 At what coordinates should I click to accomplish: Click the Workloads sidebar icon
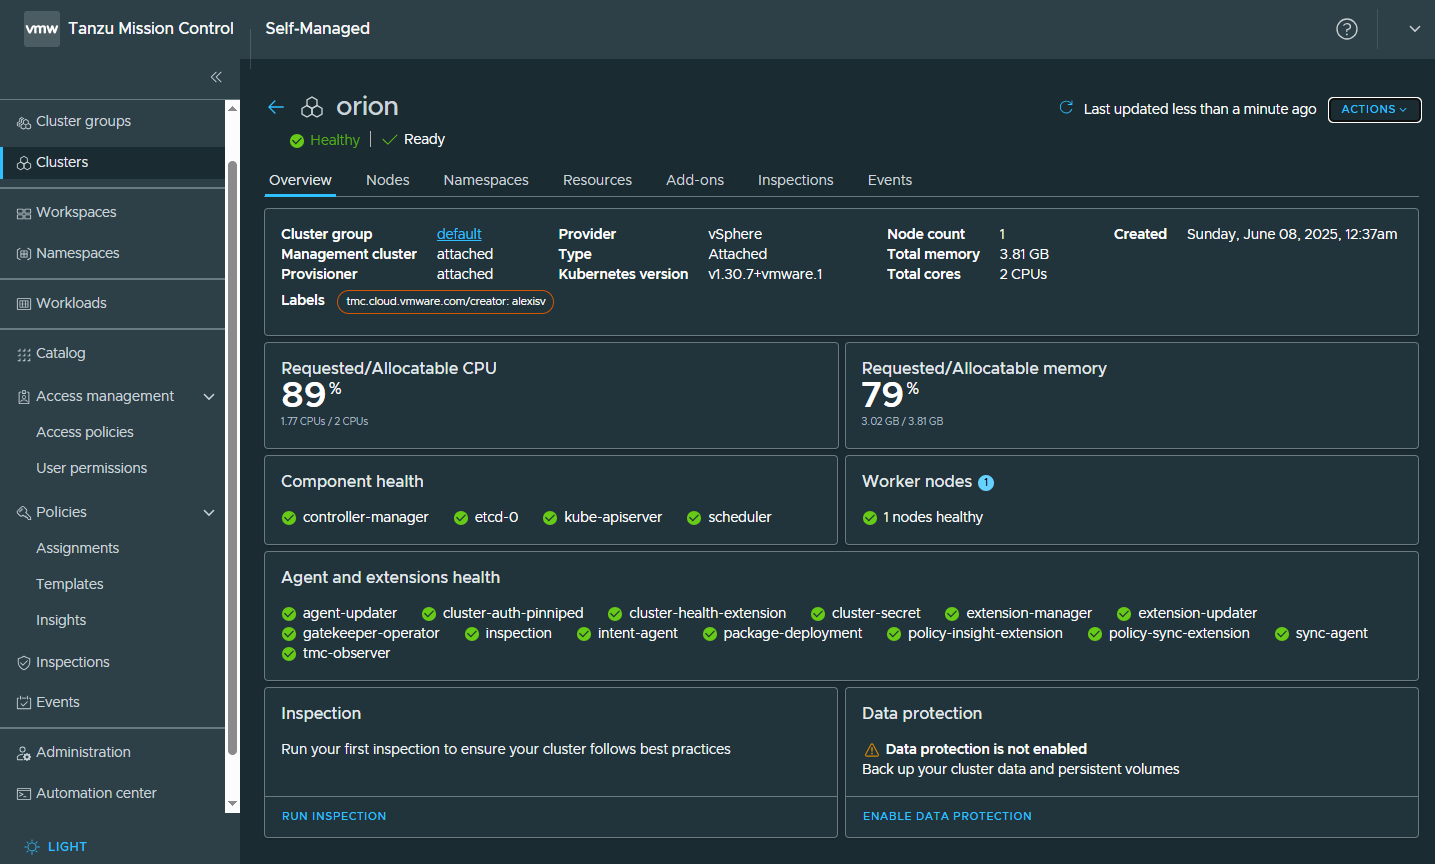[x=24, y=304]
